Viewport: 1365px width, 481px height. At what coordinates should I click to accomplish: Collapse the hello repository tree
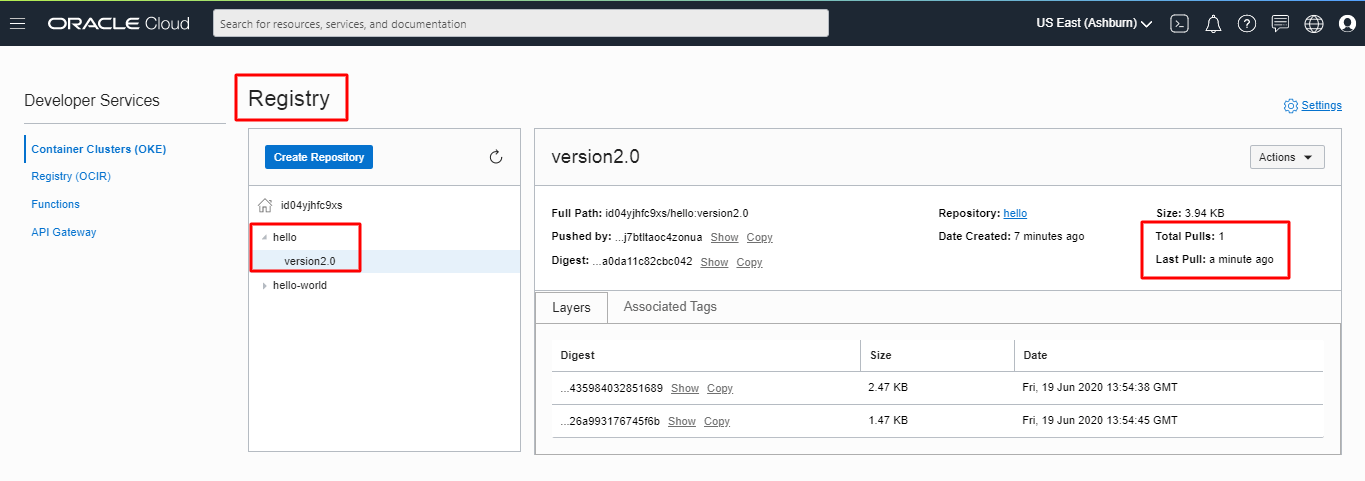click(x=264, y=238)
